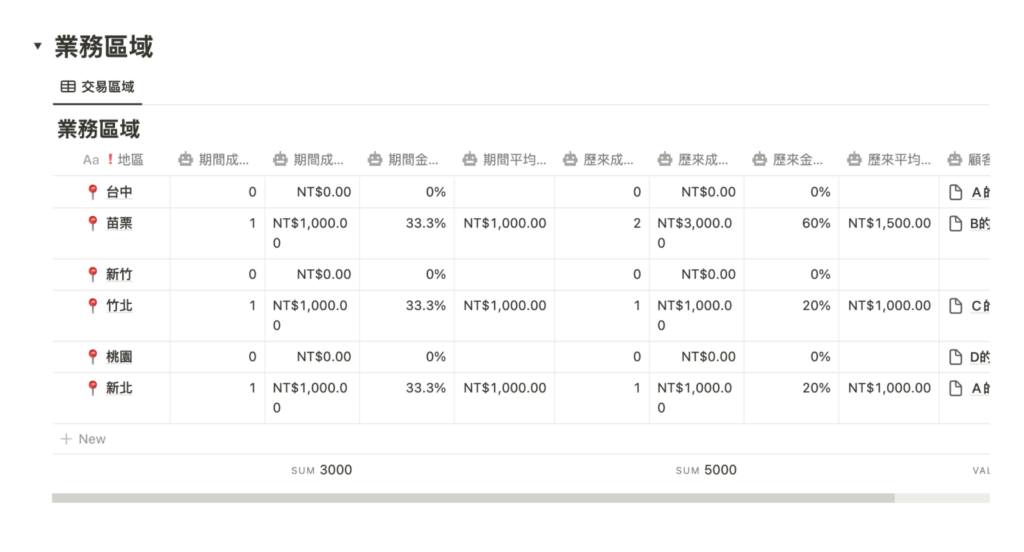Screen dimensions: 1024x552
Task: Open the page icon in 苗栗 row
Action: tap(956, 223)
